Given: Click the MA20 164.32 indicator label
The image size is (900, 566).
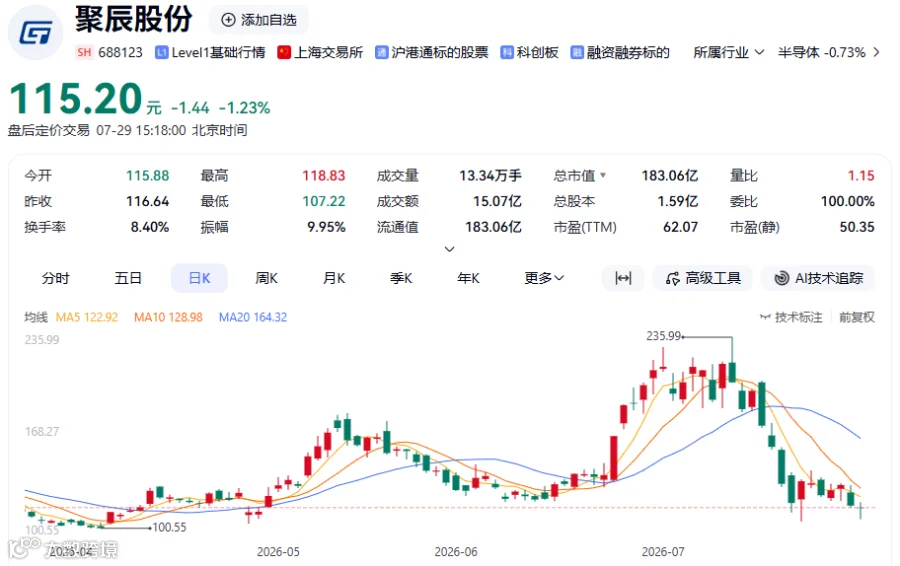Looking at the screenshot, I should 253,317.
